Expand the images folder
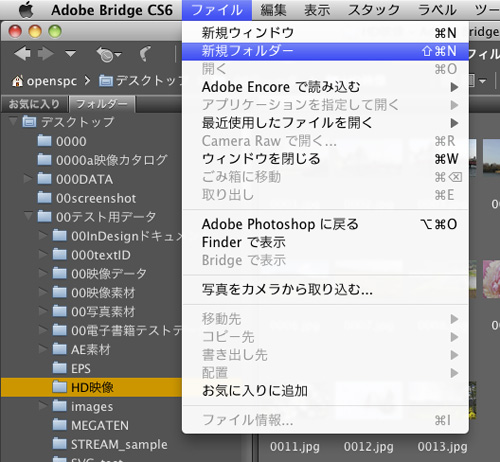Image resolution: width=500 pixels, height=462 pixels. (x=43, y=406)
